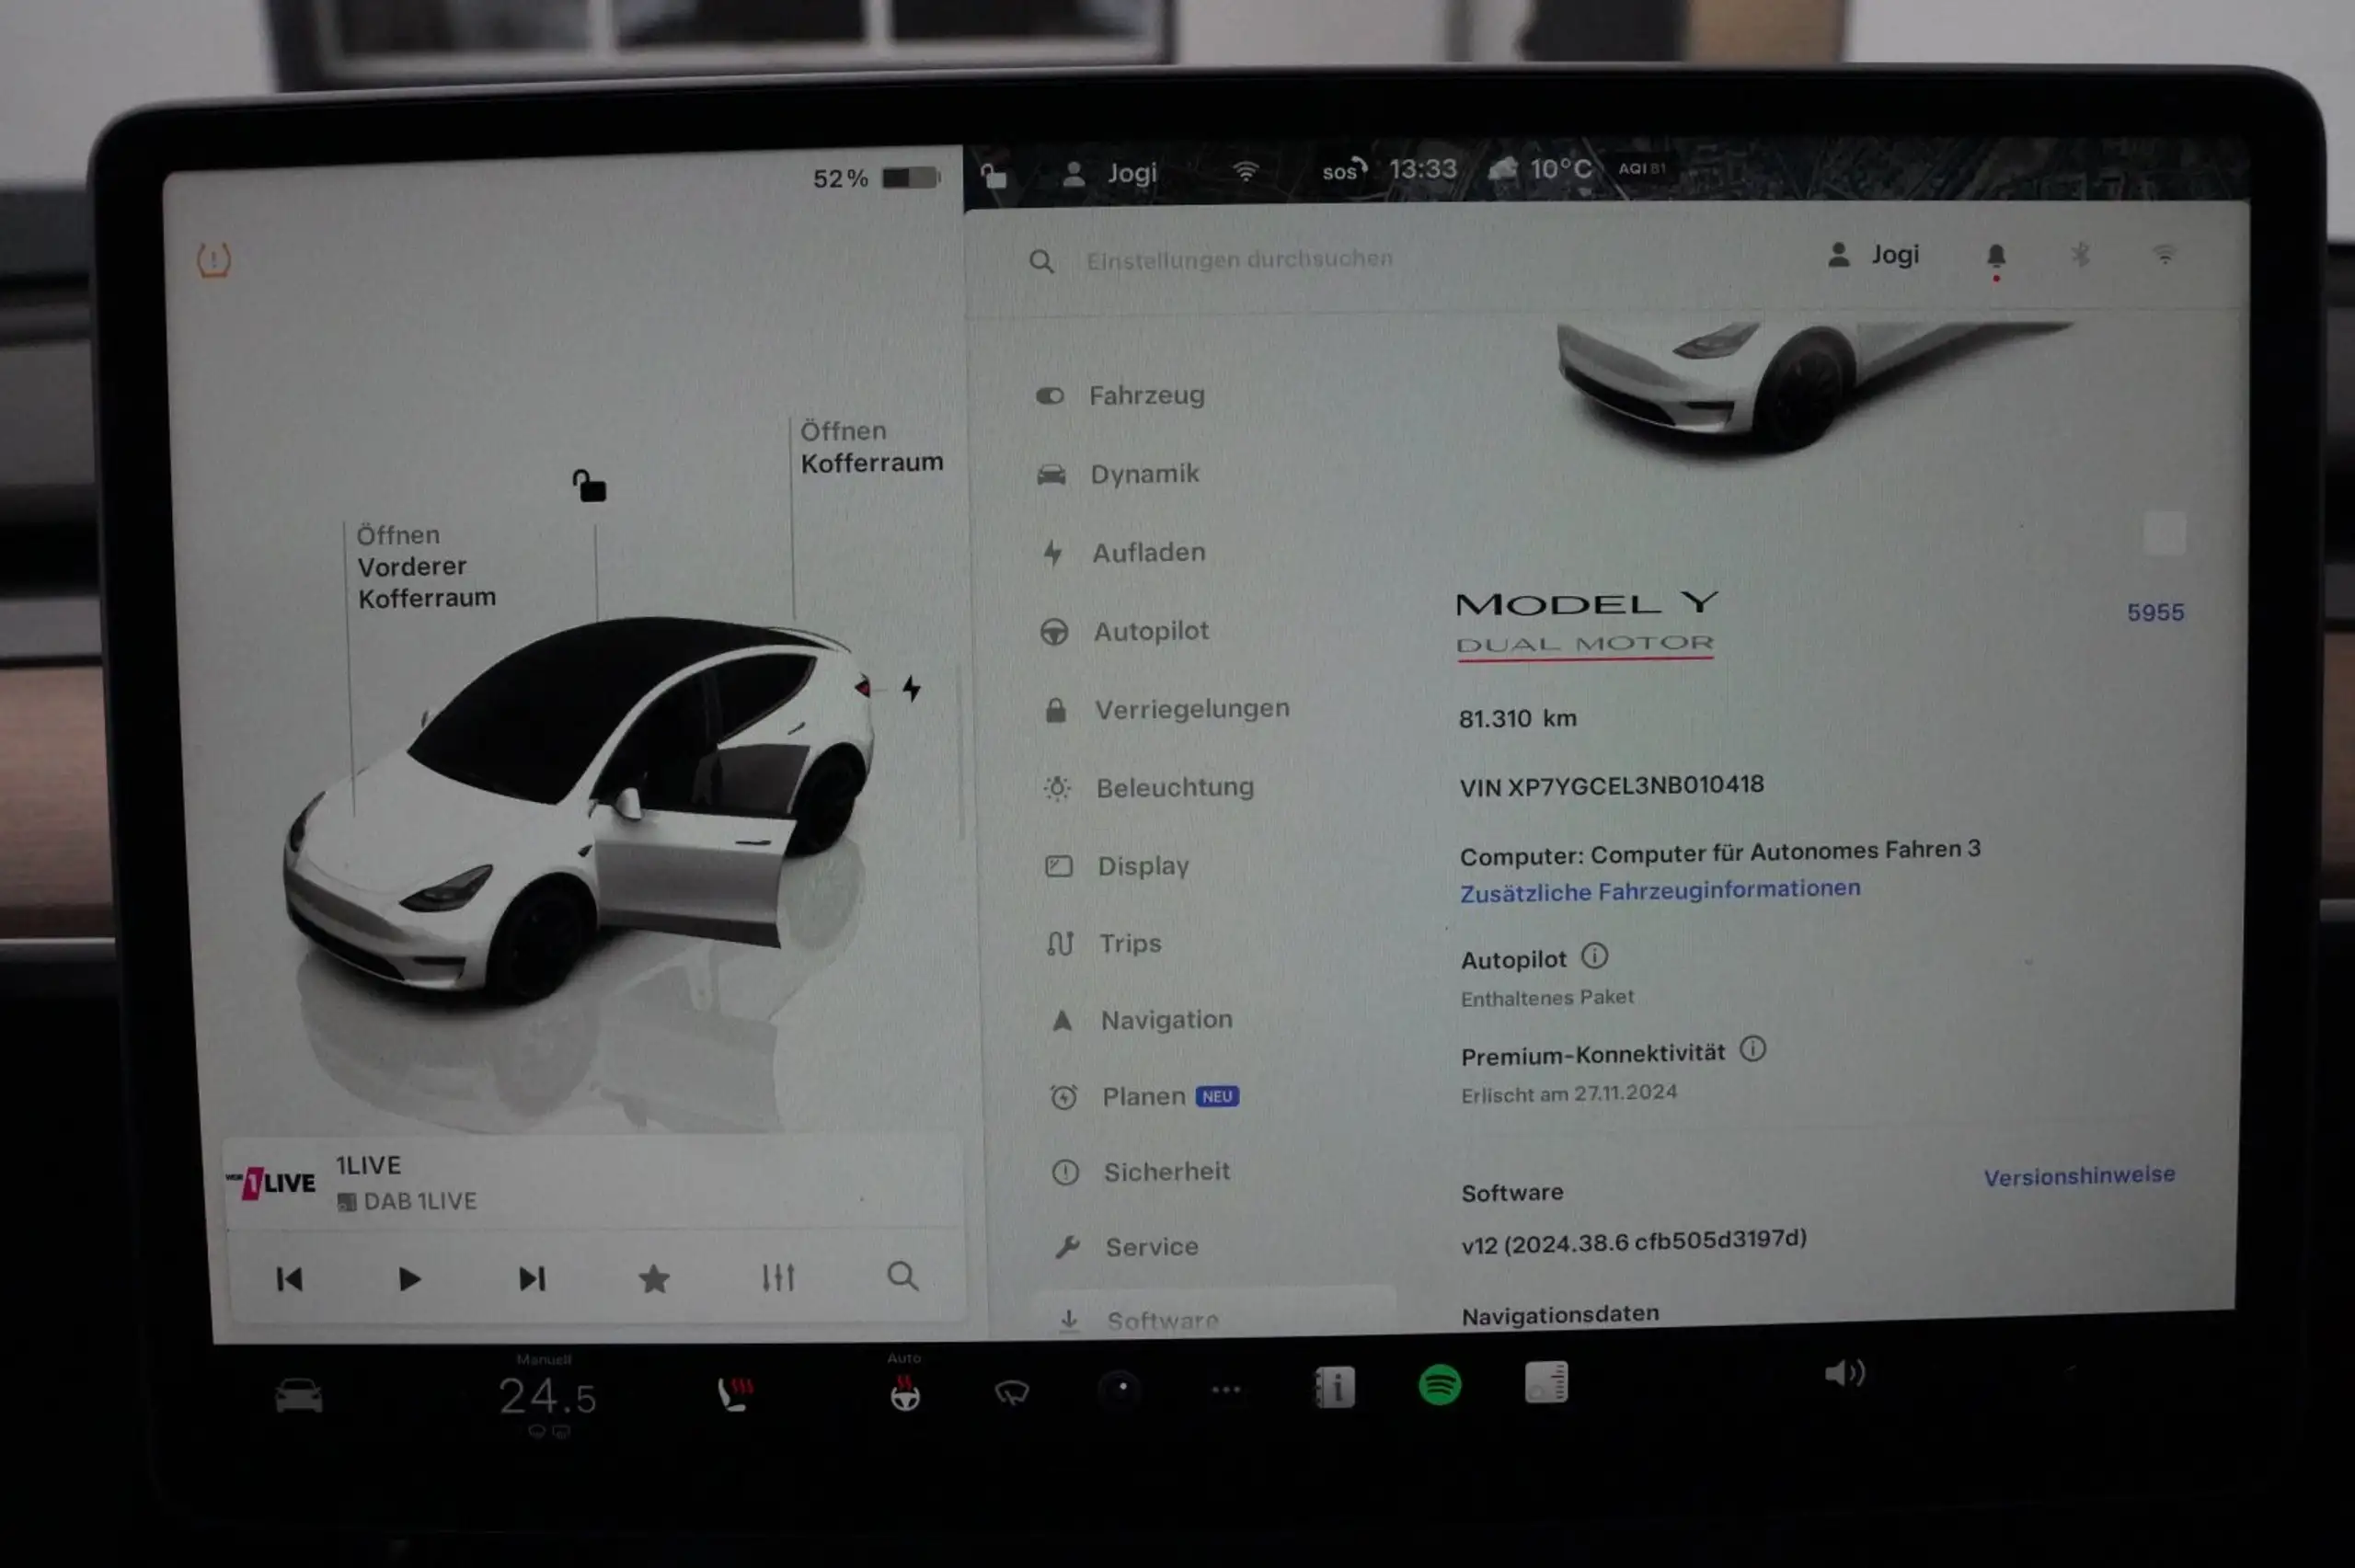The image size is (2355, 1568).
Task: Select the Service settings menu
Action: tap(1126, 1247)
